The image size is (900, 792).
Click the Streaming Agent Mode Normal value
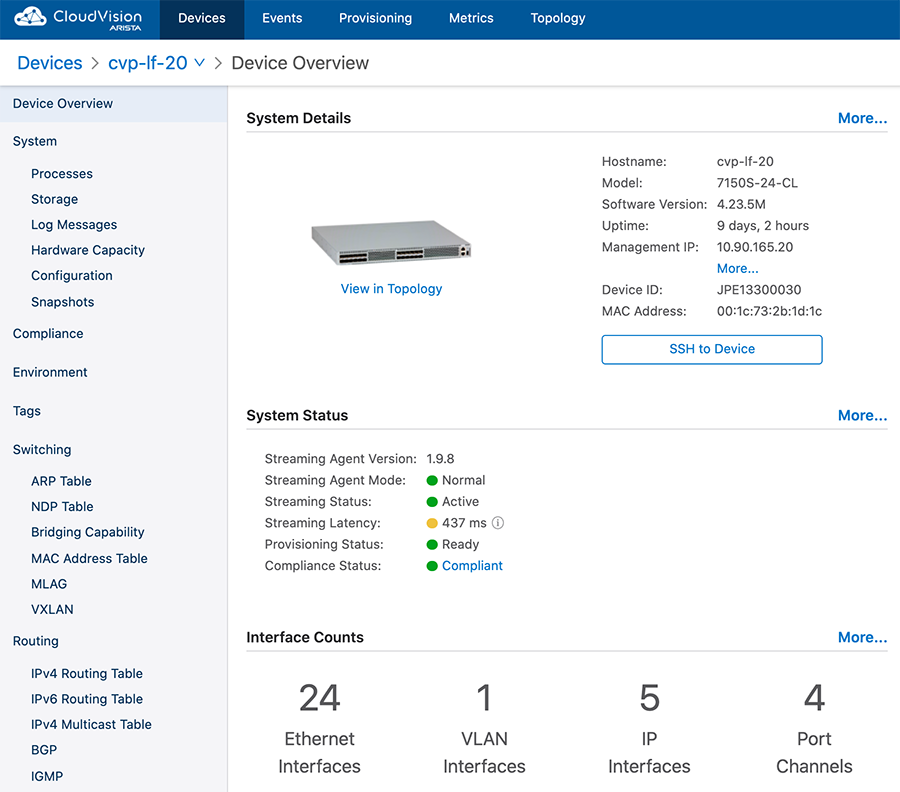pyautogui.click(x=464, y=480)
